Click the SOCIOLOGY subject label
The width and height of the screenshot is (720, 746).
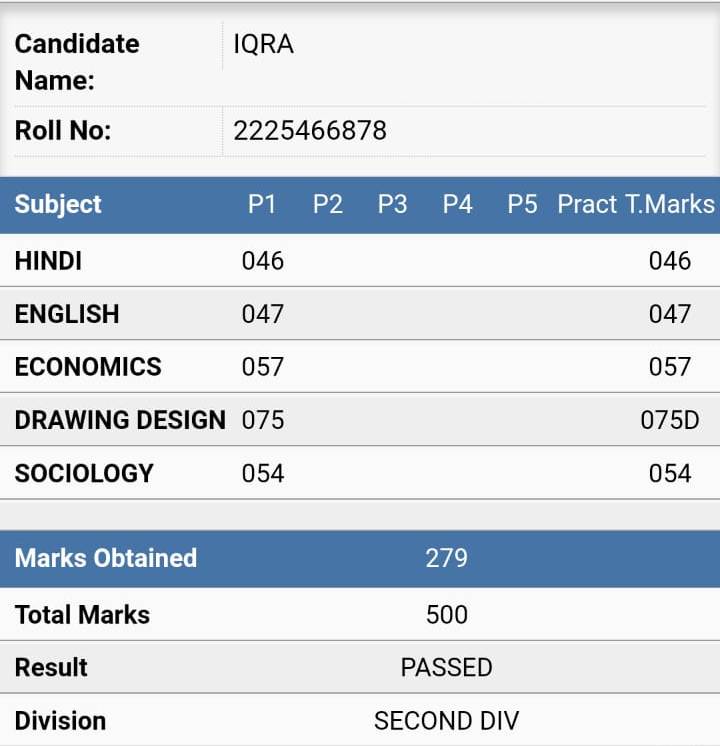84,473
